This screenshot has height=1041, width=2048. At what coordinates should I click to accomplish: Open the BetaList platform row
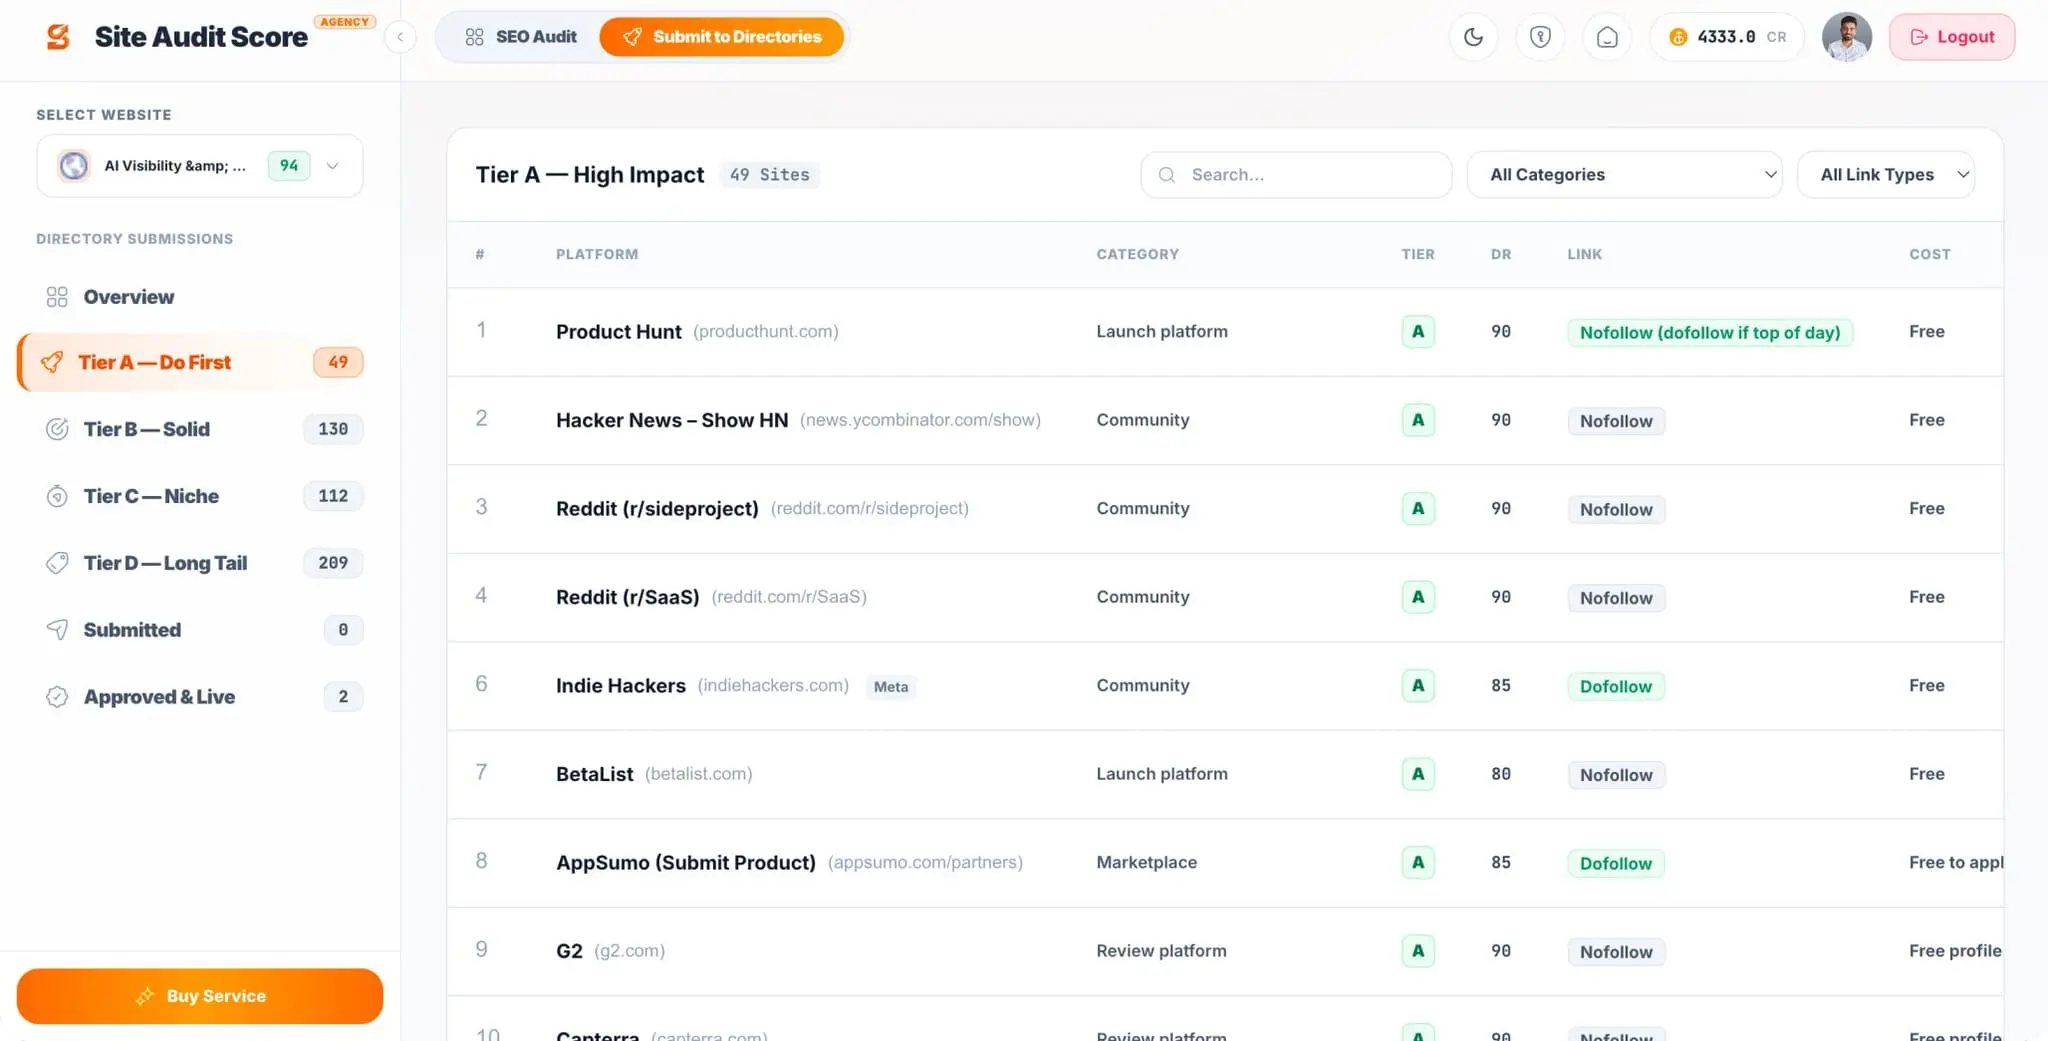click(x=1225, y=774)
